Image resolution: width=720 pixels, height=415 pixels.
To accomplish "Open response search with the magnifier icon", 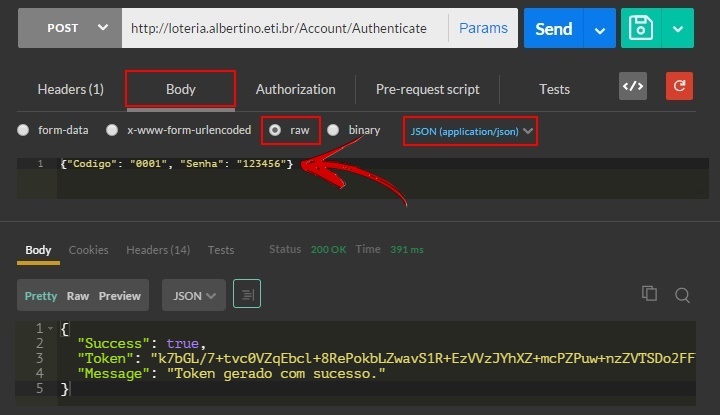I will (682, 295).
